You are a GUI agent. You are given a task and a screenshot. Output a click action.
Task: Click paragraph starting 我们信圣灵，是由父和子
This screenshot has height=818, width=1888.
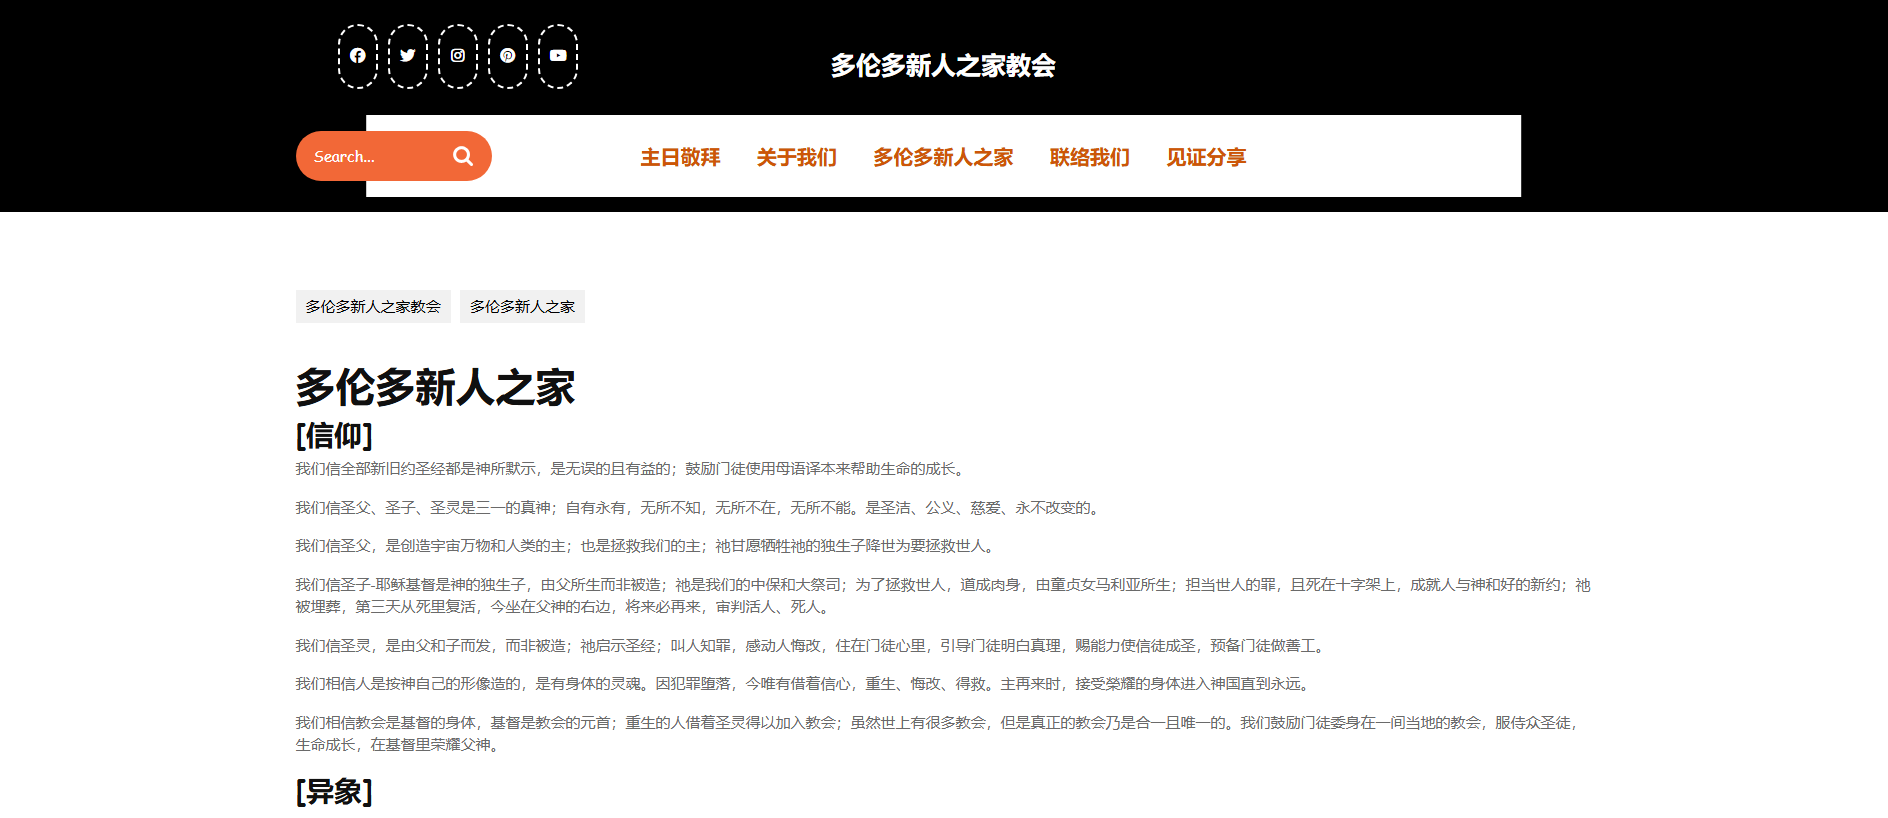[812, 646]
